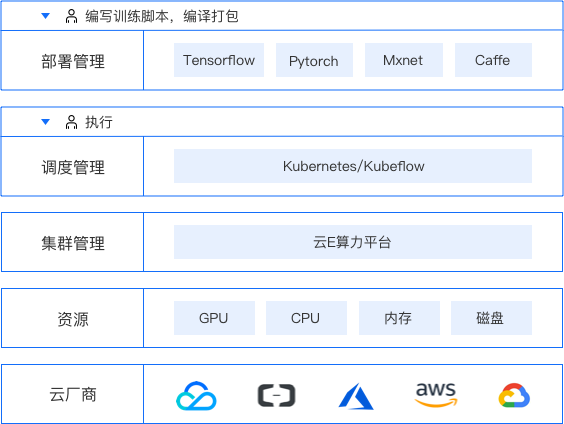This screenshot has width=564, height=424.
Task: Click the 部署管理 row label
Action: [x=73, y=61]
